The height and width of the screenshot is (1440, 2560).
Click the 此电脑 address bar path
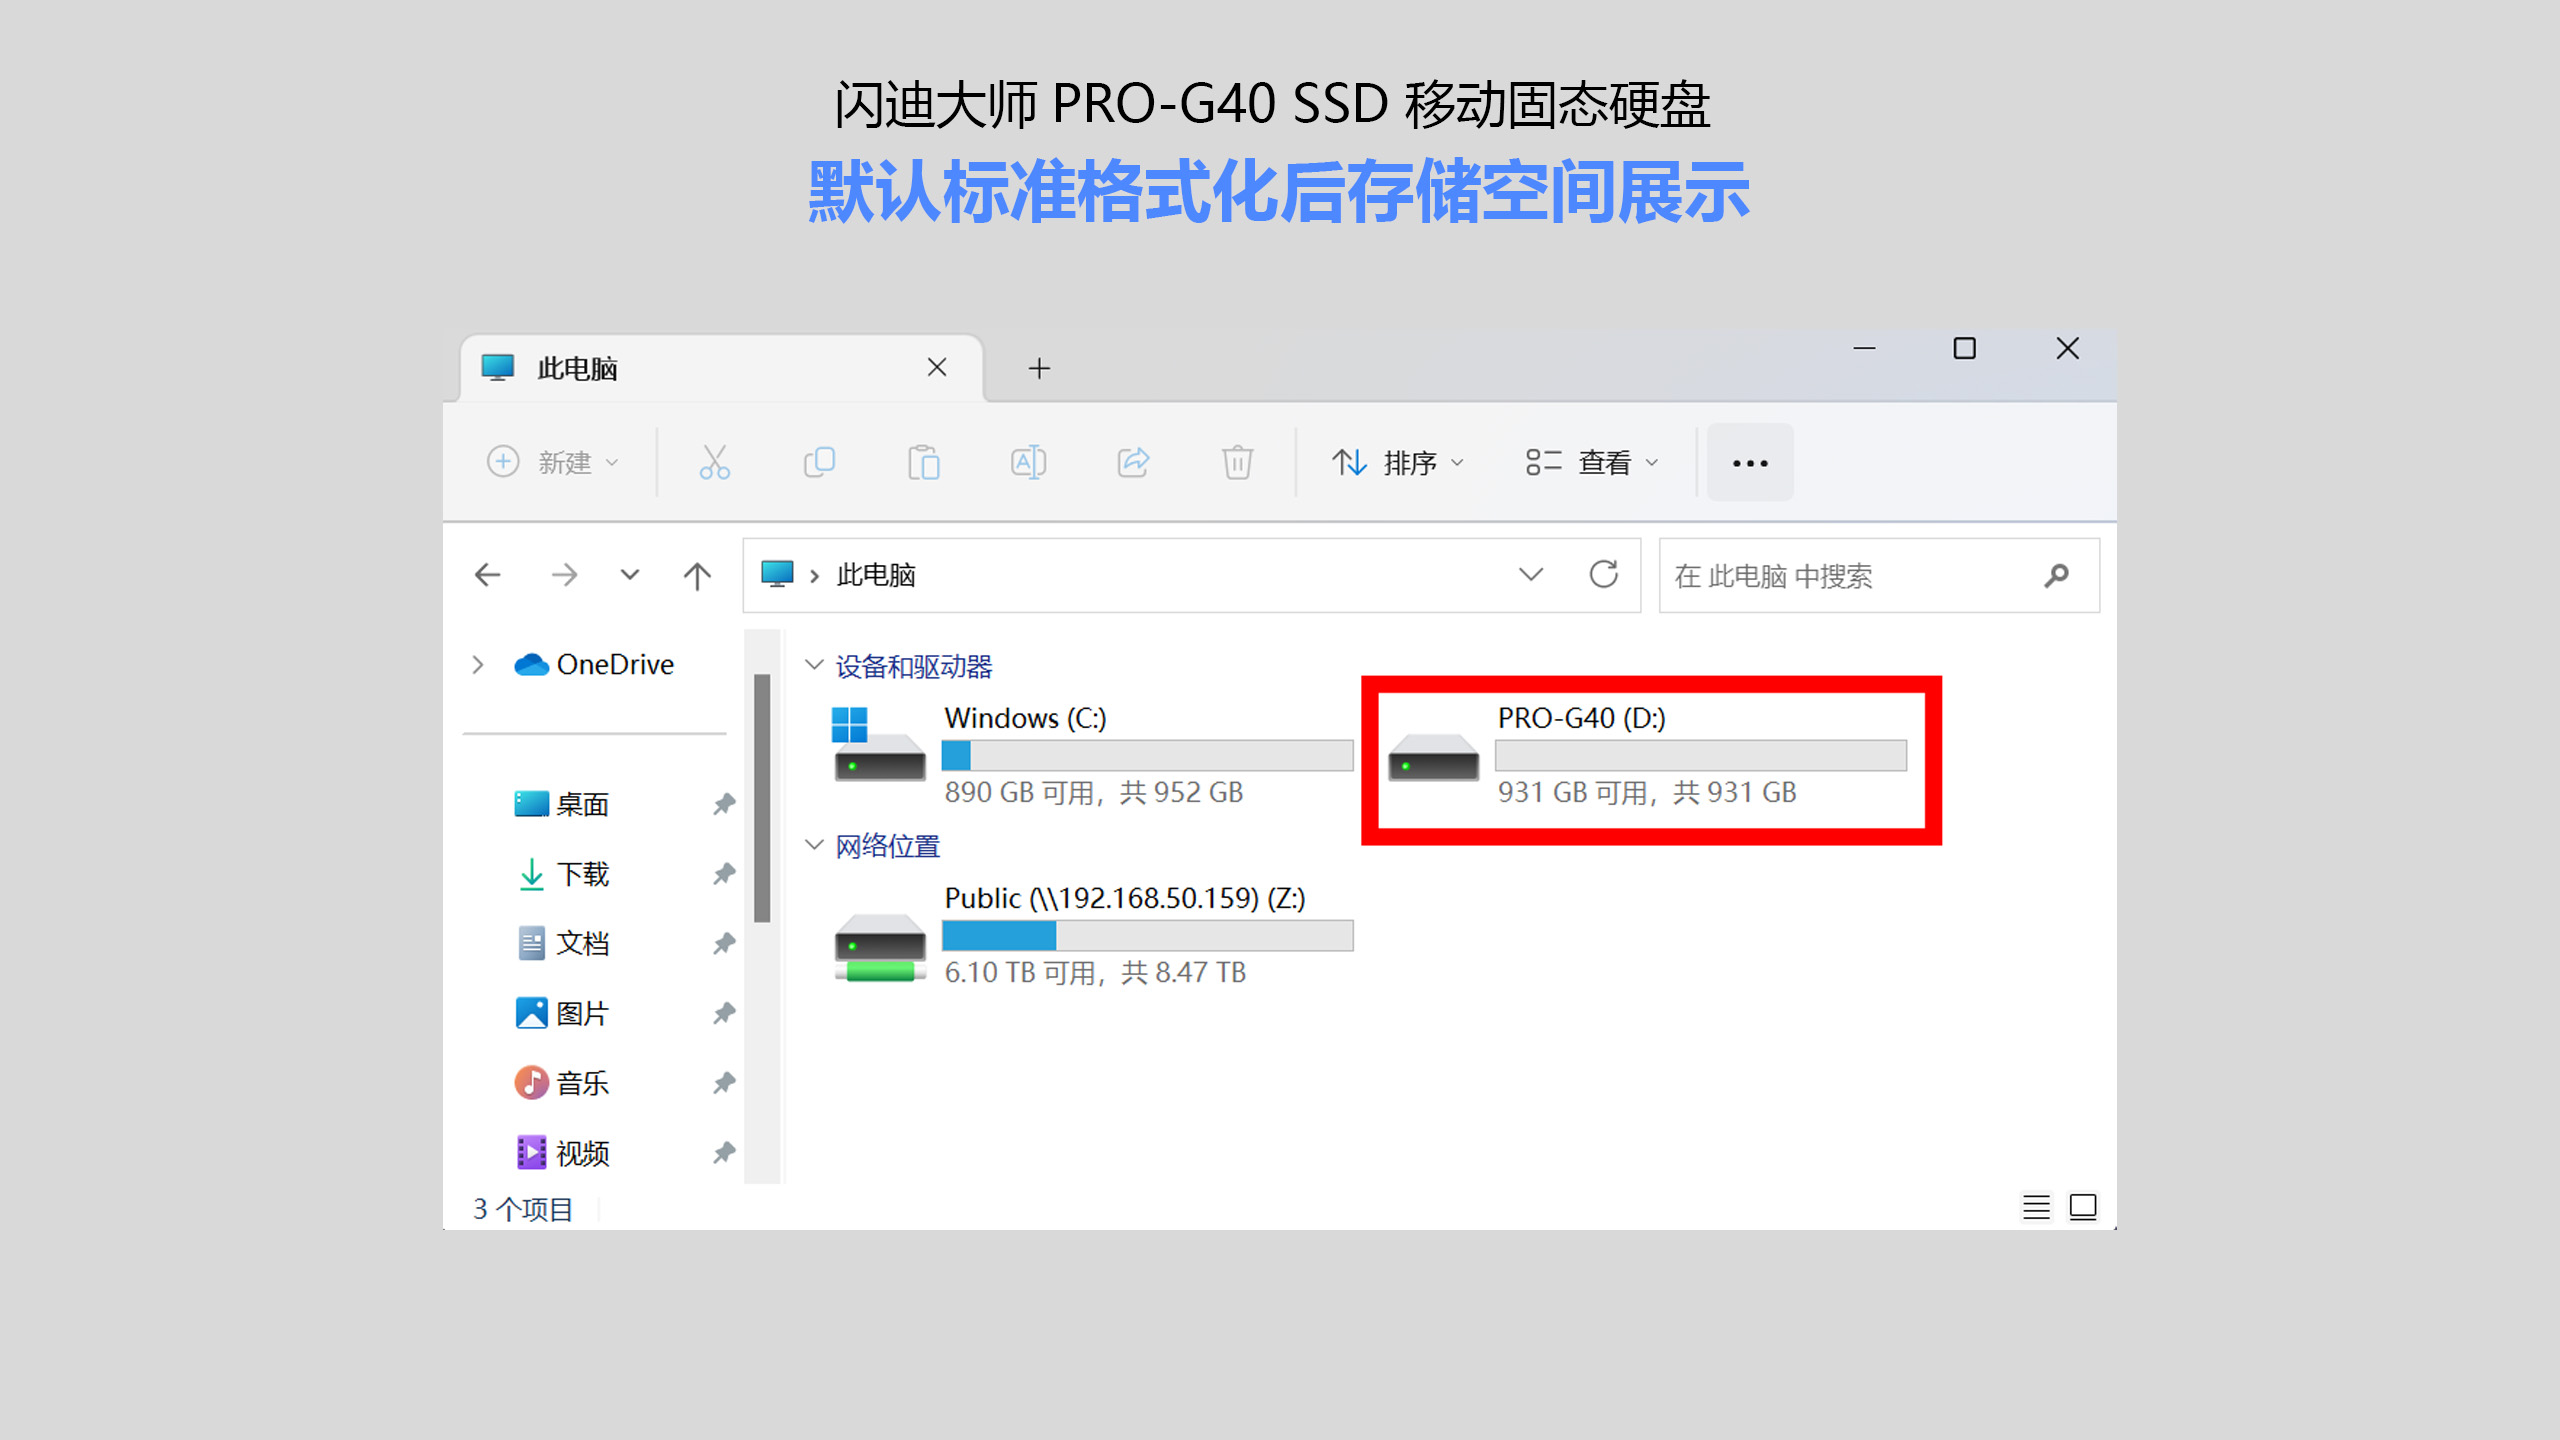coord(875,575)
